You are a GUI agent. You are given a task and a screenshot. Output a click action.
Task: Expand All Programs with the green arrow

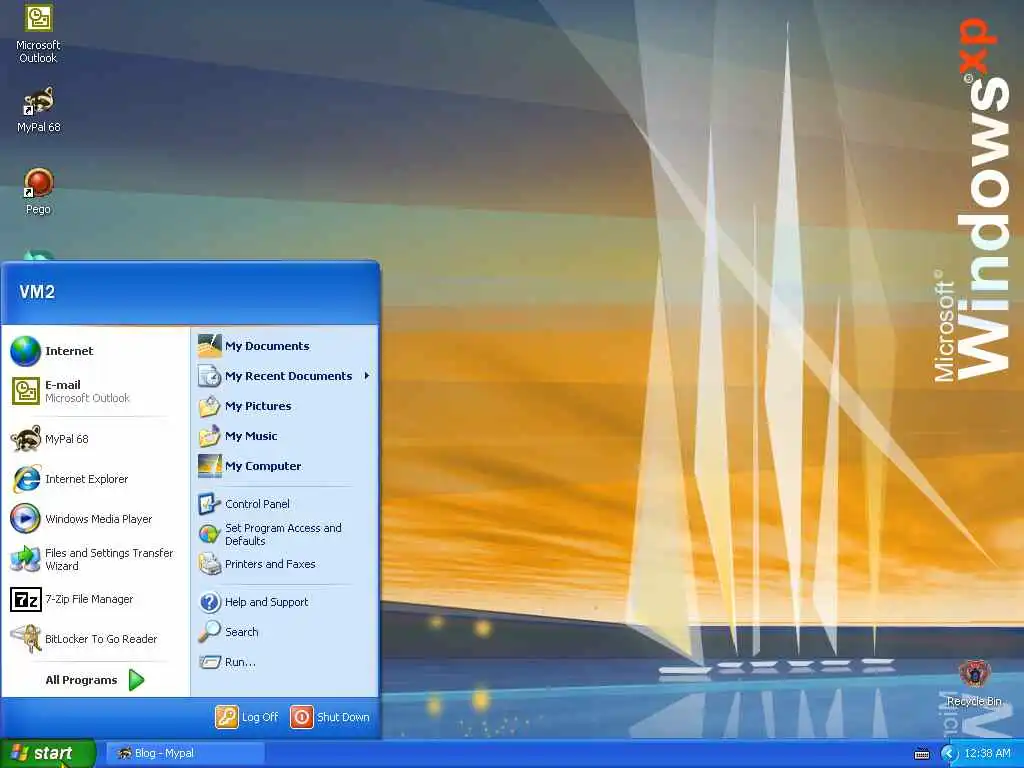click(136, 680)
